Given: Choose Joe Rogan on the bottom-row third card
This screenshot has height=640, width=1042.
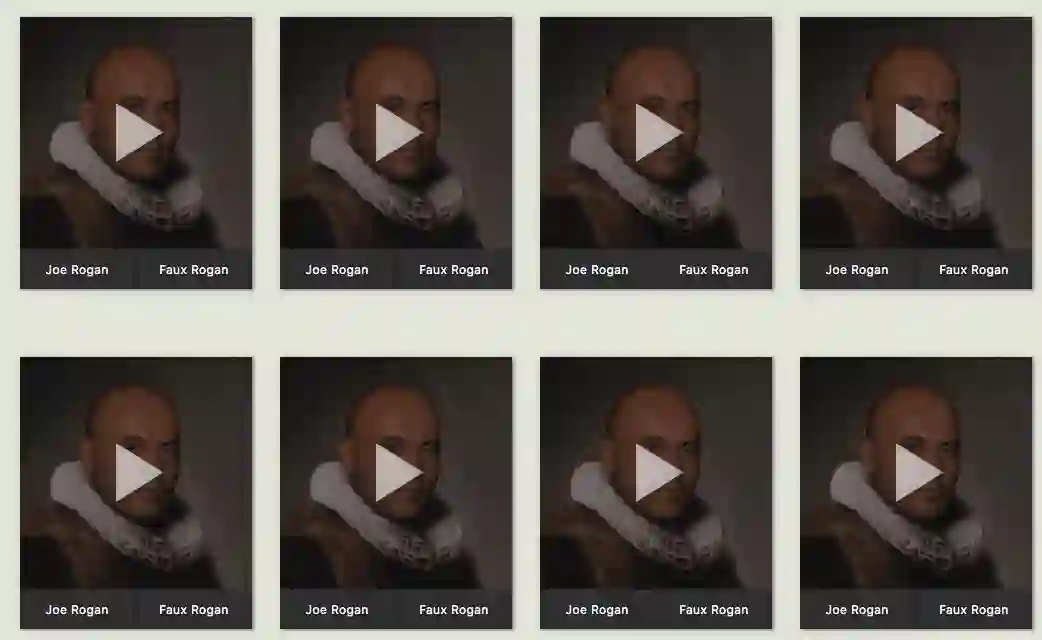Looking at the screenshot, I should pos(597,609).
